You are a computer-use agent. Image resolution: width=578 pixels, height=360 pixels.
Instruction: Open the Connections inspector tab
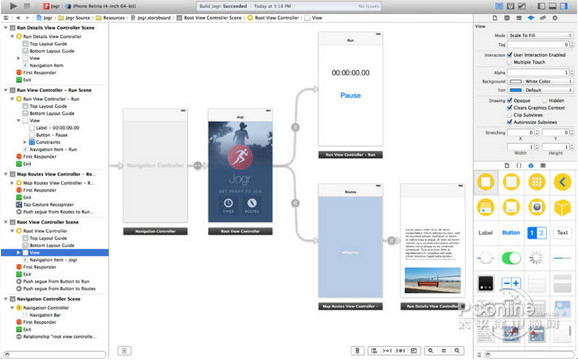point(555,18)
